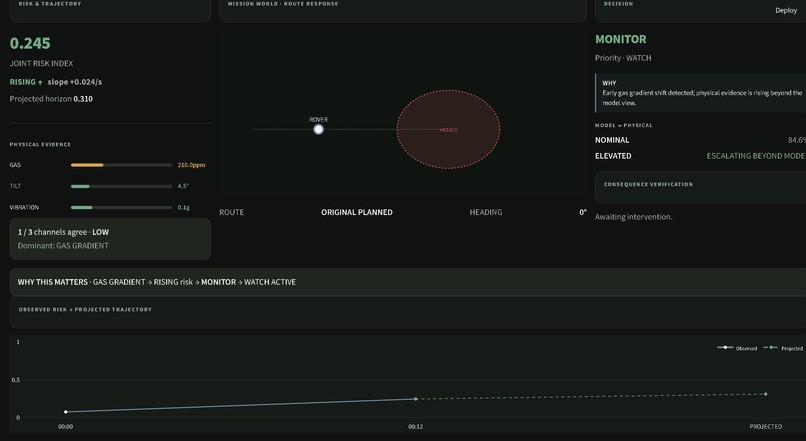Screen dimensions: 806x441
Task: Click the red hazard zone circle
Action: 448,130
